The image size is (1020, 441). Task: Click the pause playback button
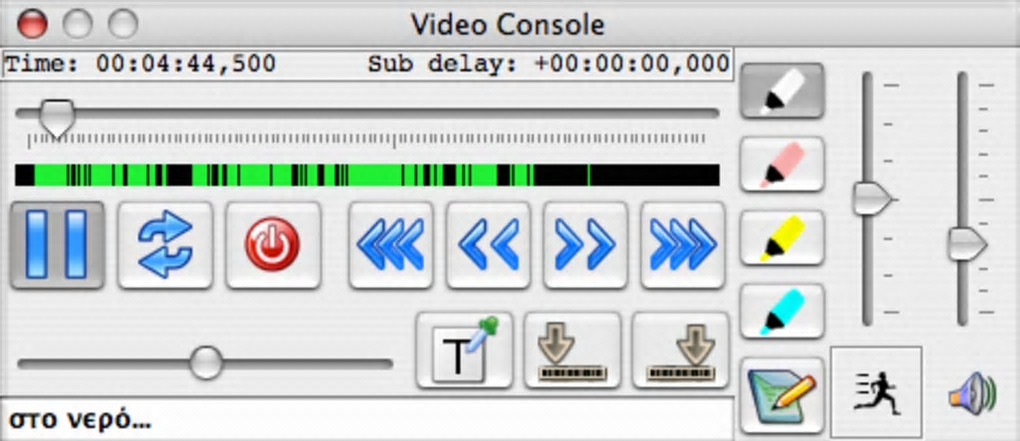[57, 245]
